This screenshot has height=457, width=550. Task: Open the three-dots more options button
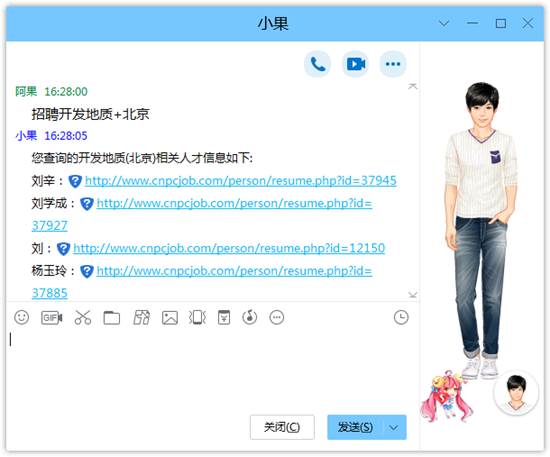tap(393, 64)
